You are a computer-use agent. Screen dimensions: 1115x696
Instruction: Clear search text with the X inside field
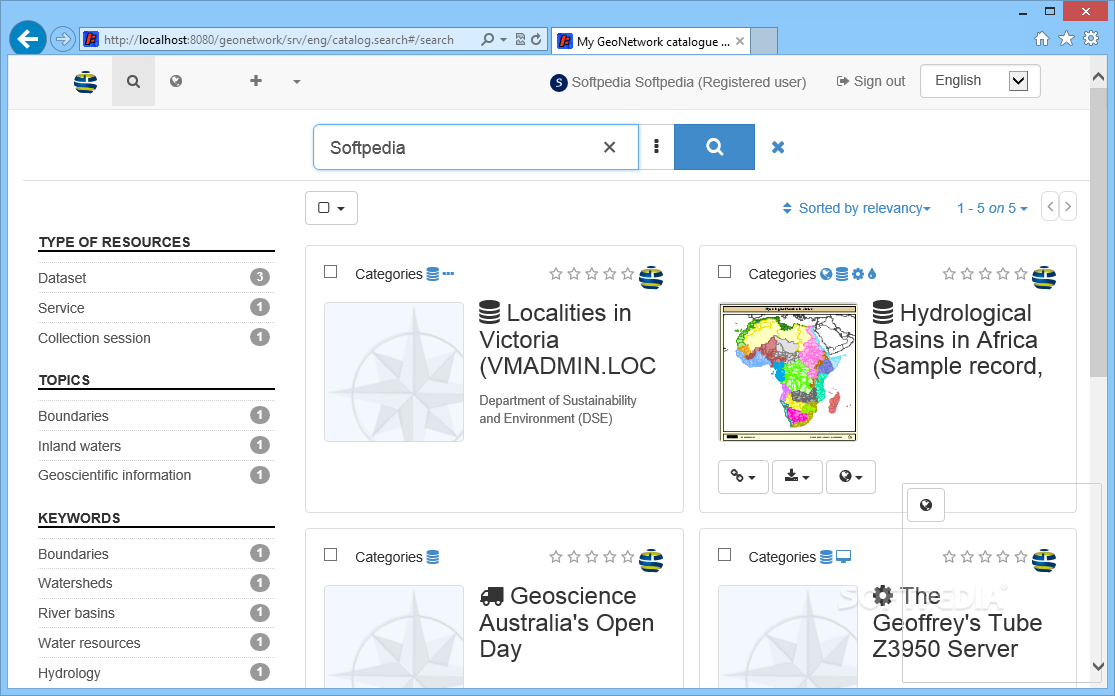point(609,147)
